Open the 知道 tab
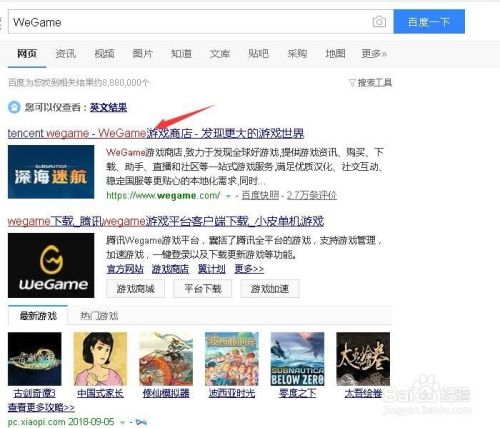Viewport: 500px width, 428px height. 181,54
